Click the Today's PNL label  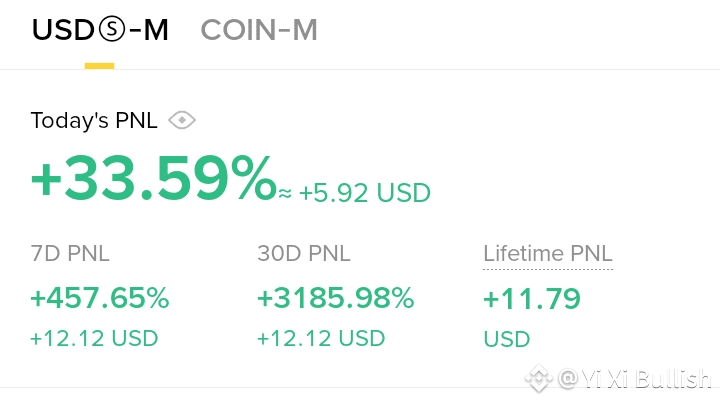94,121
